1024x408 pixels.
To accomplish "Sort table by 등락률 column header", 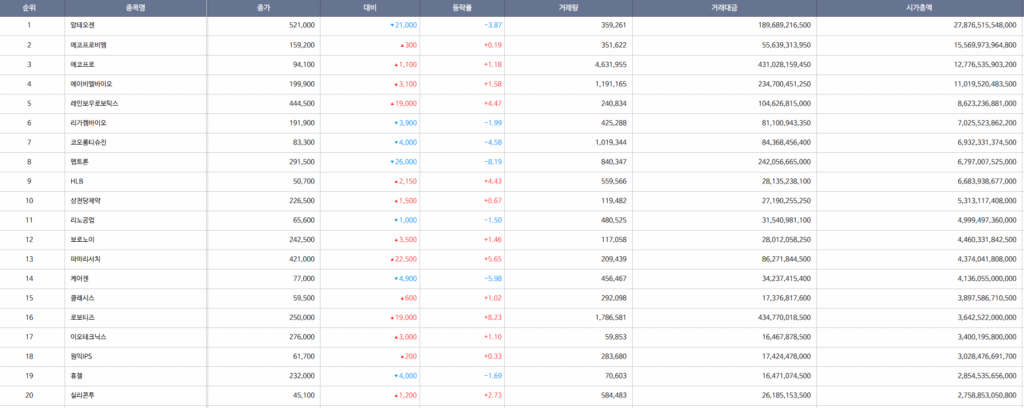I will (x=461, y=7).
